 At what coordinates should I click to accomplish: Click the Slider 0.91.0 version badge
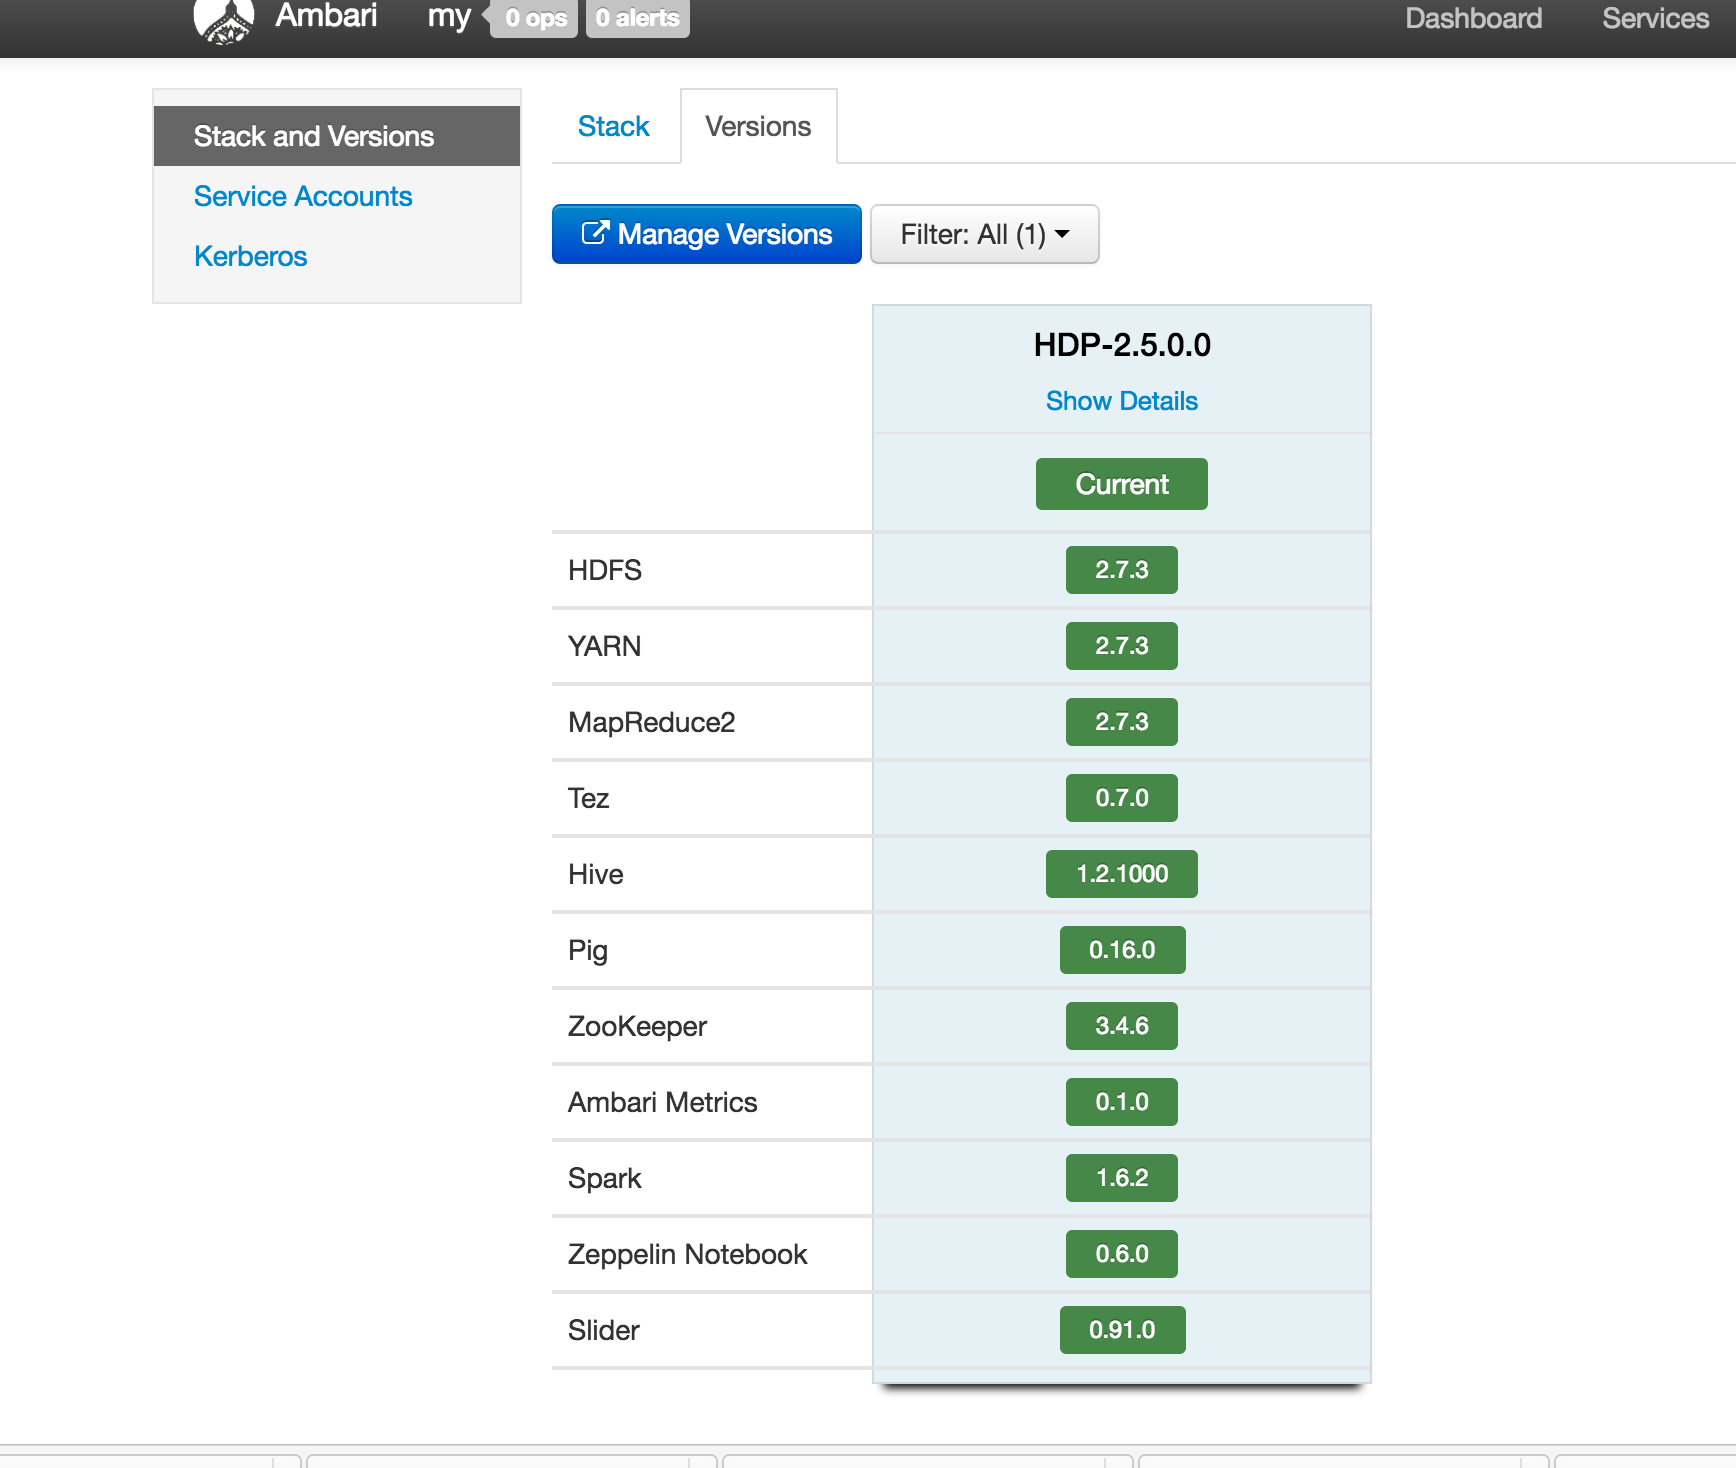pyautogui.click(x=1121, y=1330)
